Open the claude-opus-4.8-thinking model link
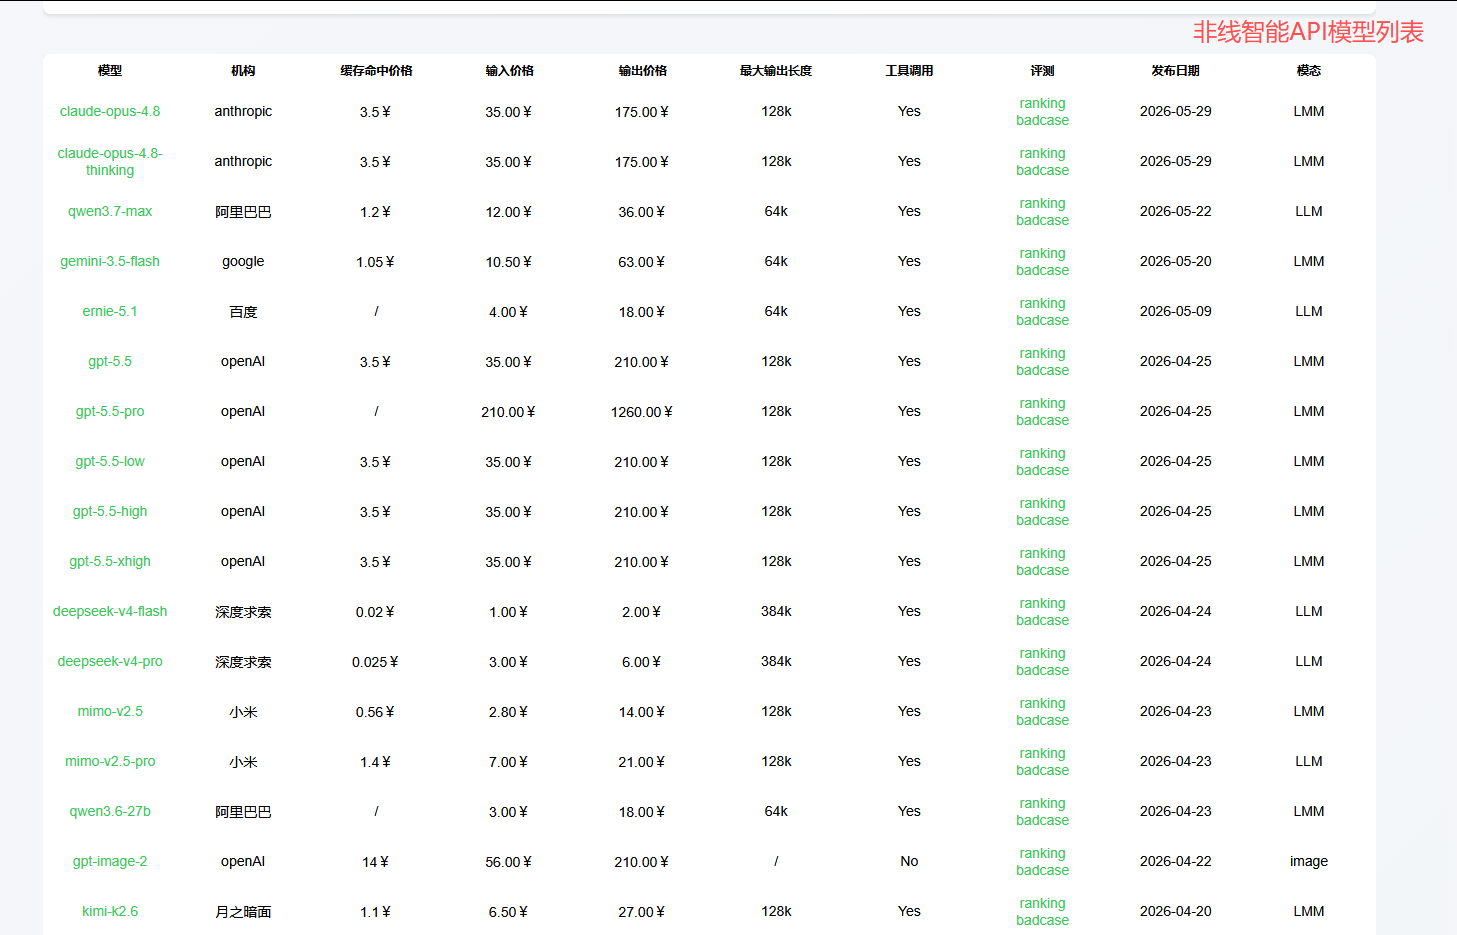This screenshot has height=935, width=1457. [x=110, y=161]
